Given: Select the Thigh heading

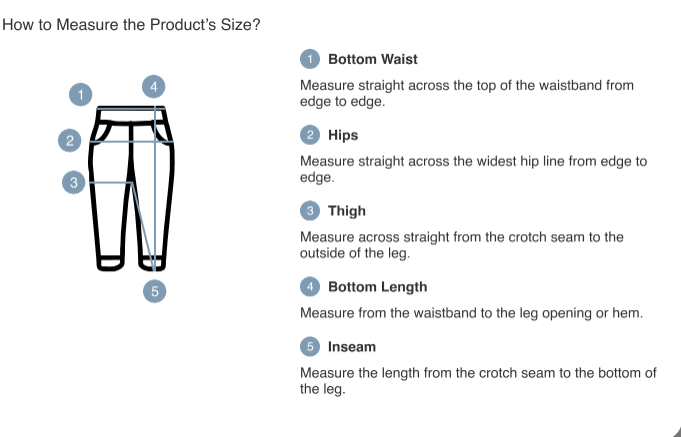Looking at the screenshot, I should pos(347,211).
